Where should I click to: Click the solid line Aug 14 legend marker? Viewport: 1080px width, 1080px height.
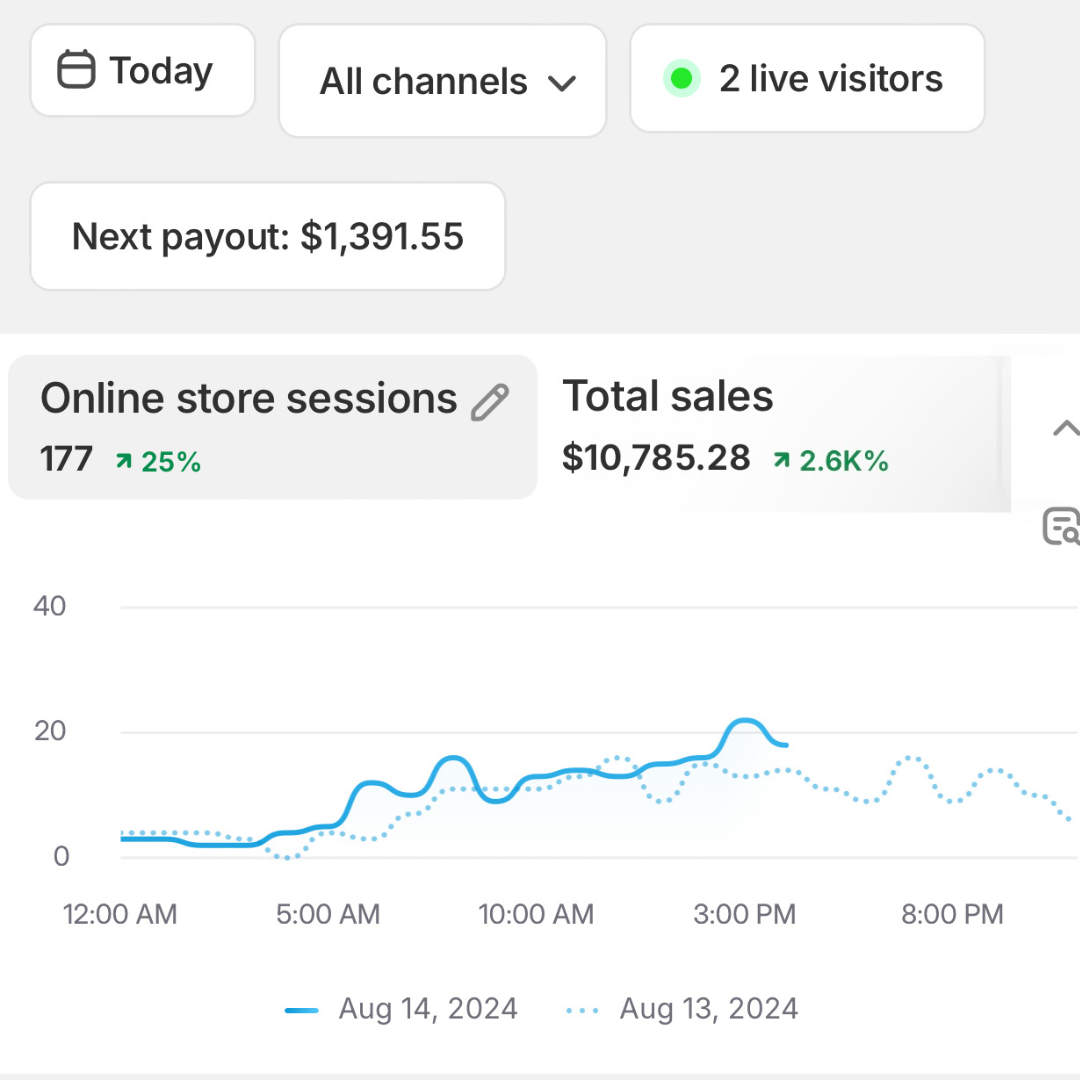click(302, 1010)
